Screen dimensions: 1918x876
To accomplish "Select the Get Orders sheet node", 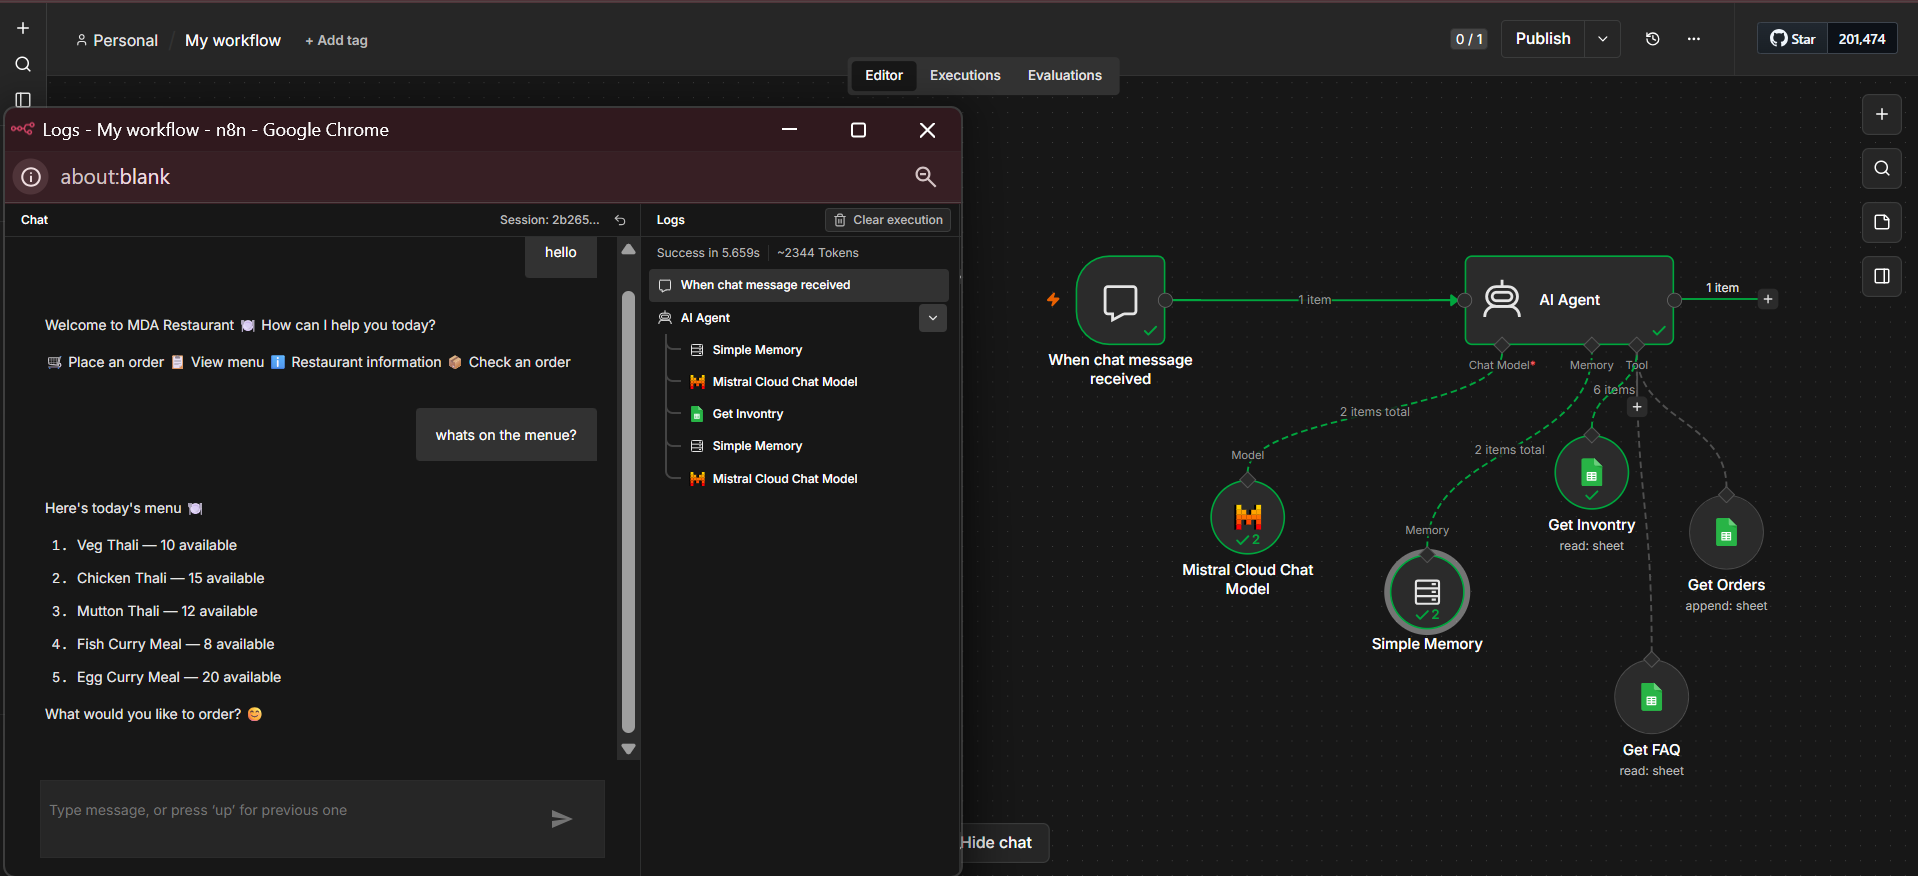I will click(x=1726, y=532).
